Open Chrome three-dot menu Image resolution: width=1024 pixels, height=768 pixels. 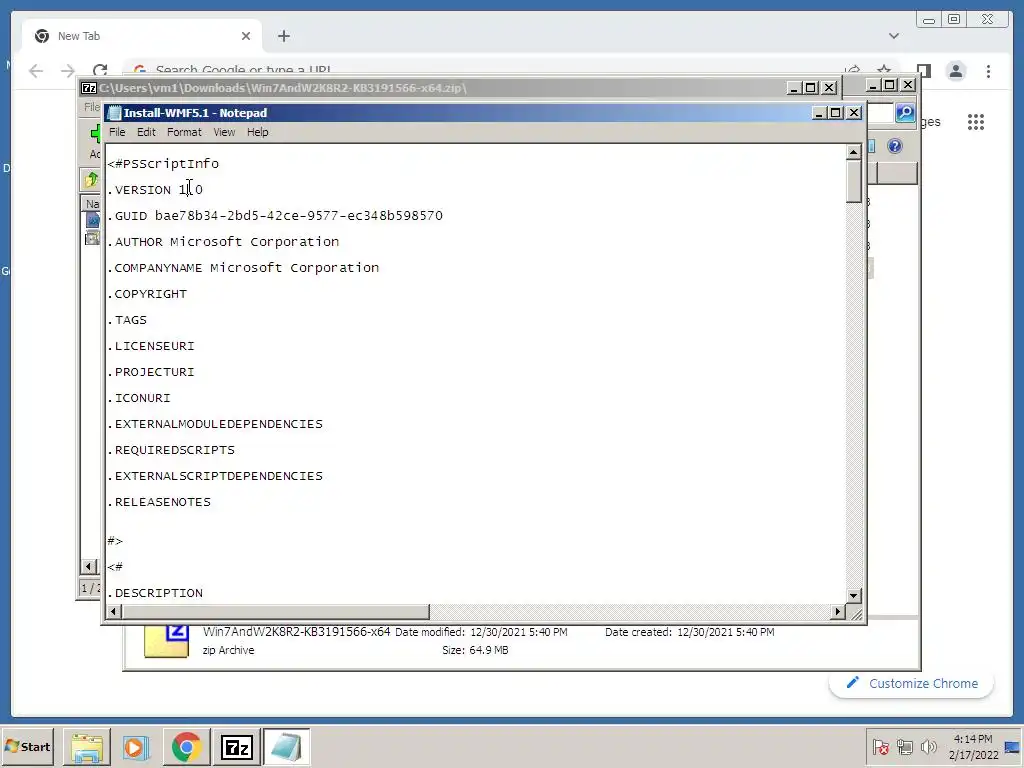click(988, 71)
